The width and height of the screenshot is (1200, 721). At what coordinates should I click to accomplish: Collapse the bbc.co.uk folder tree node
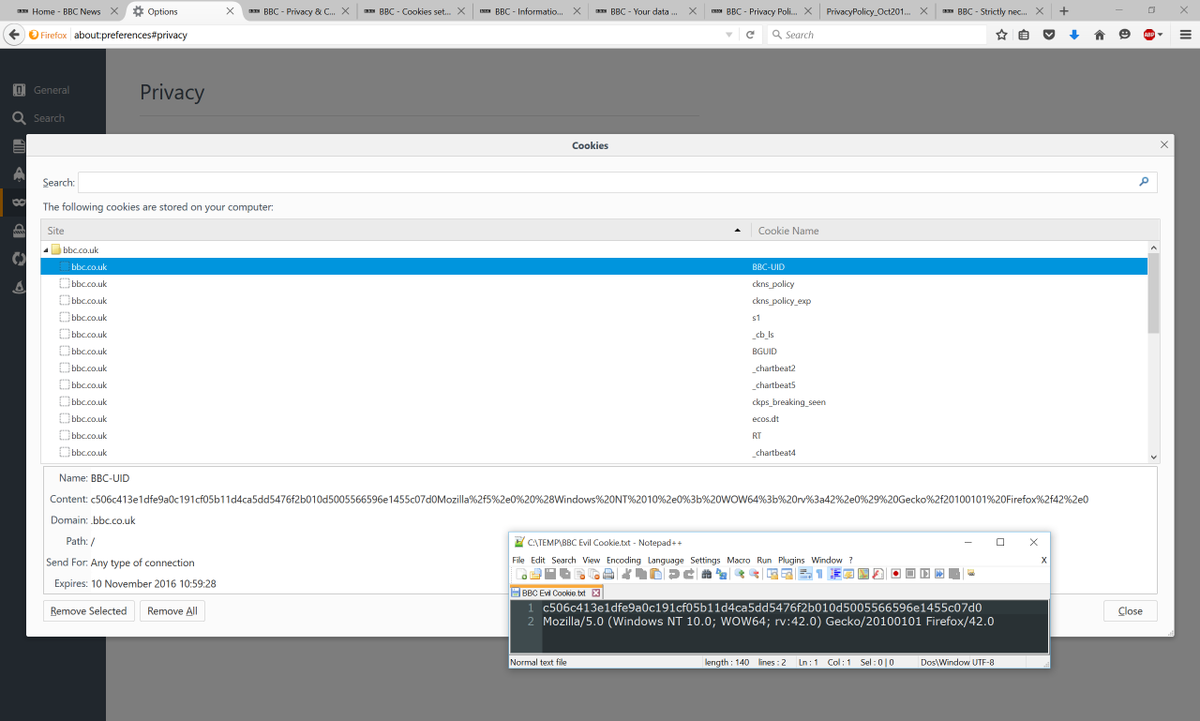tap(45, 250)
